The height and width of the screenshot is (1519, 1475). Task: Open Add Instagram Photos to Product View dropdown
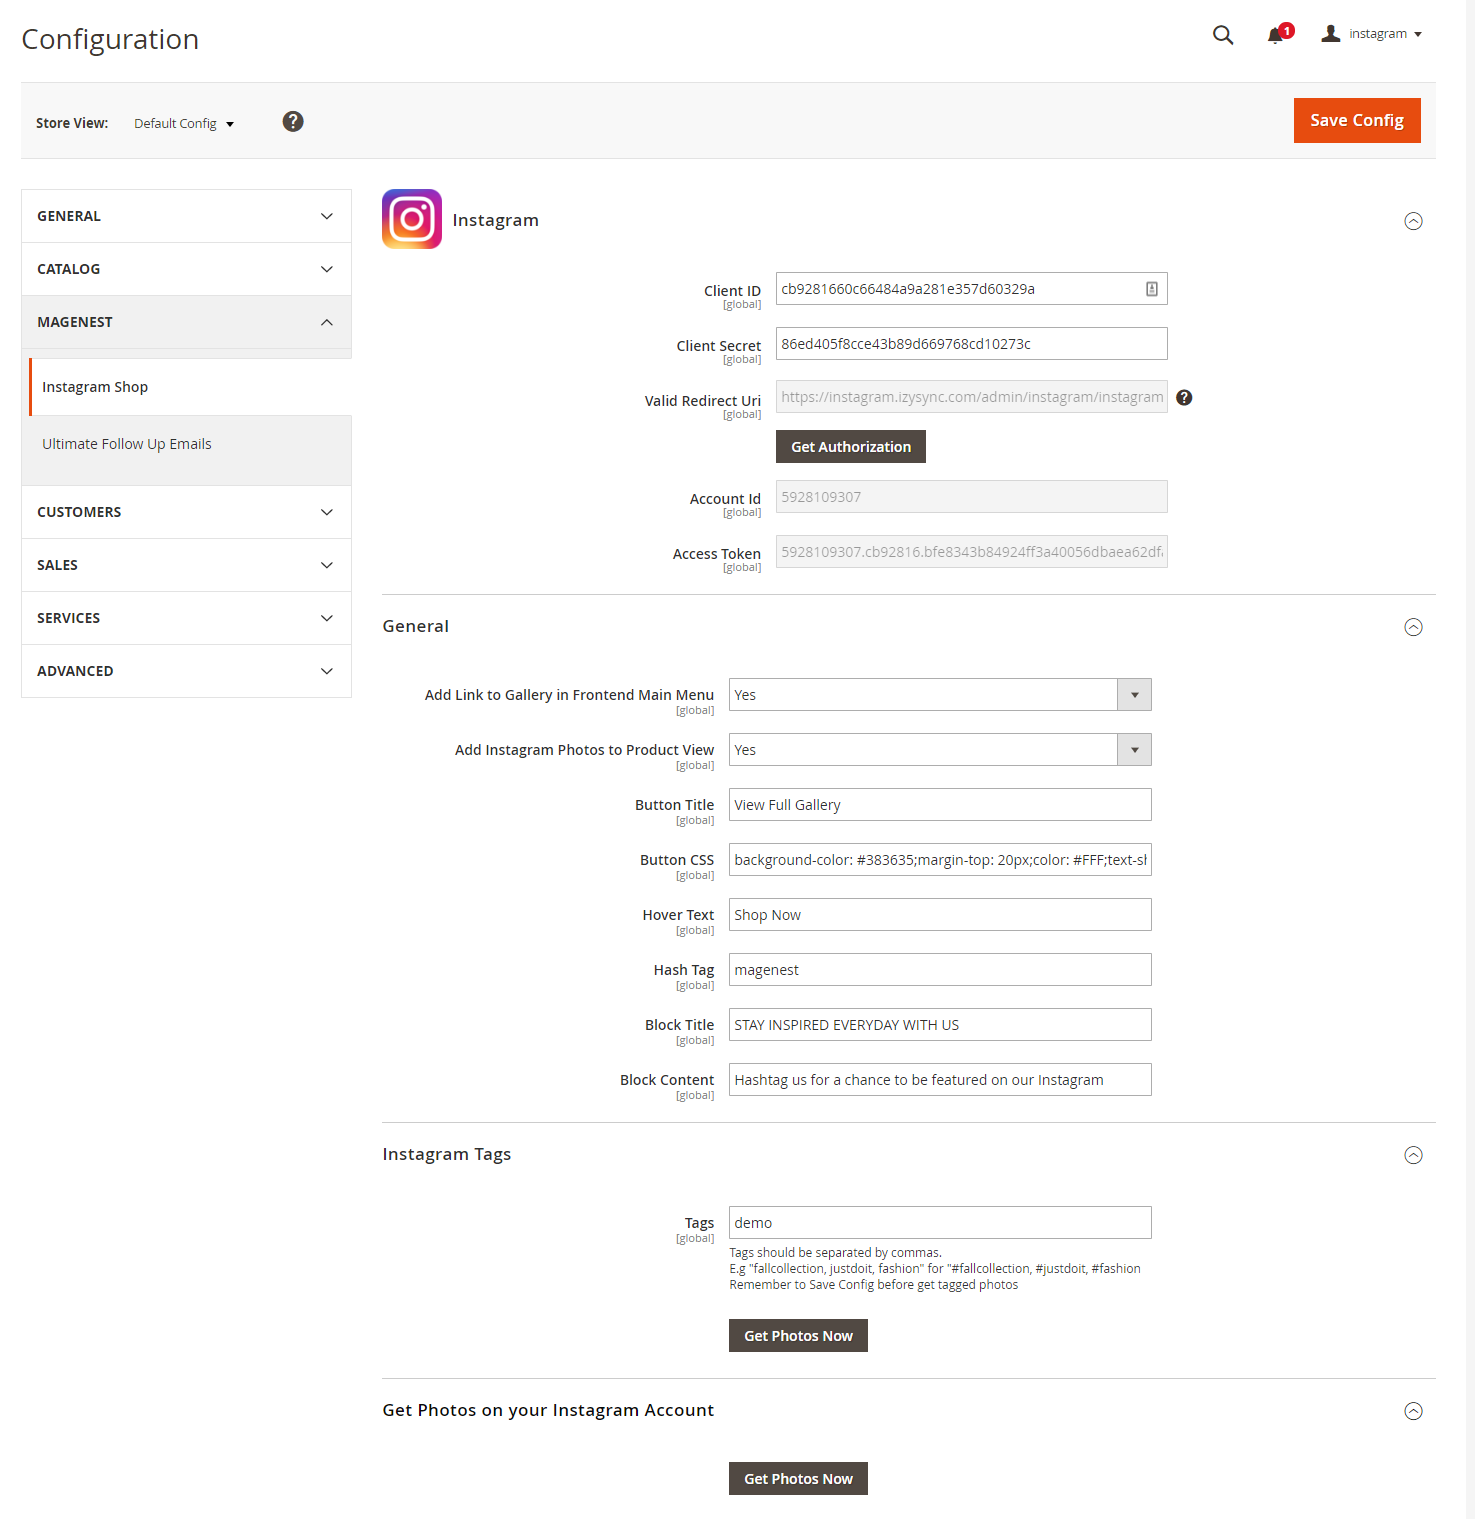click(x=940, y=750)
